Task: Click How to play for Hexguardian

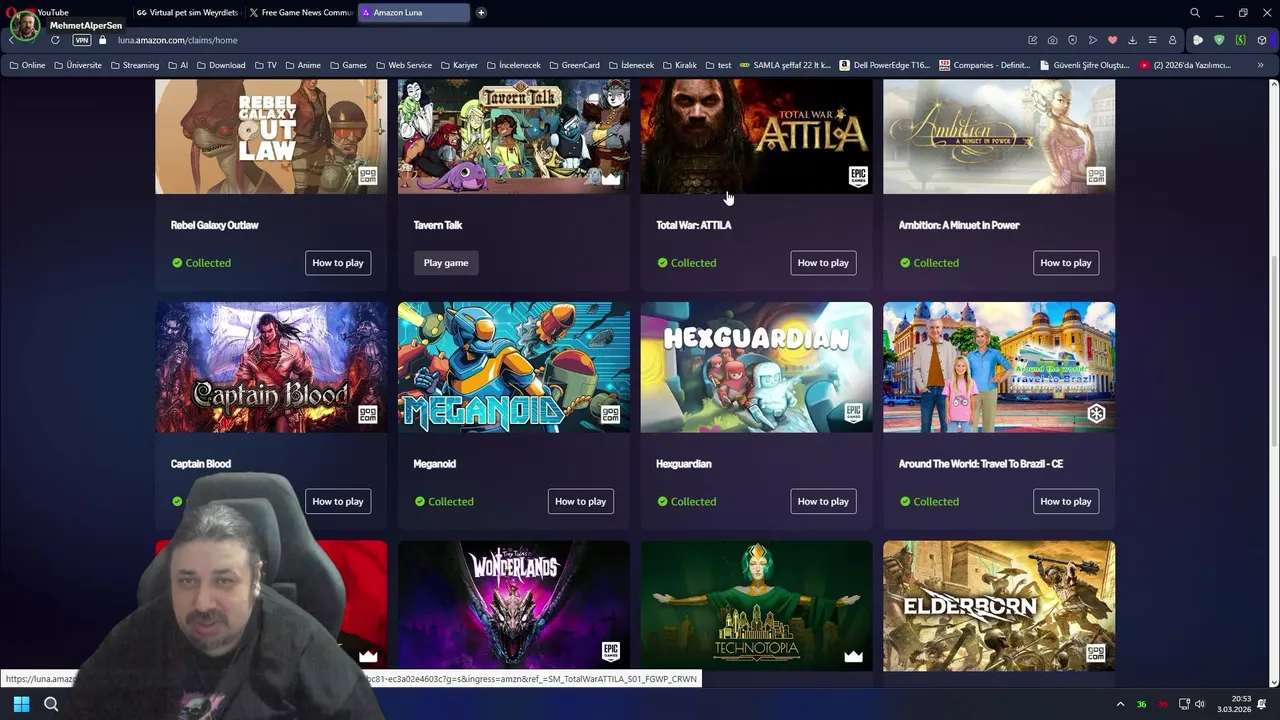Action: [823, 502]
